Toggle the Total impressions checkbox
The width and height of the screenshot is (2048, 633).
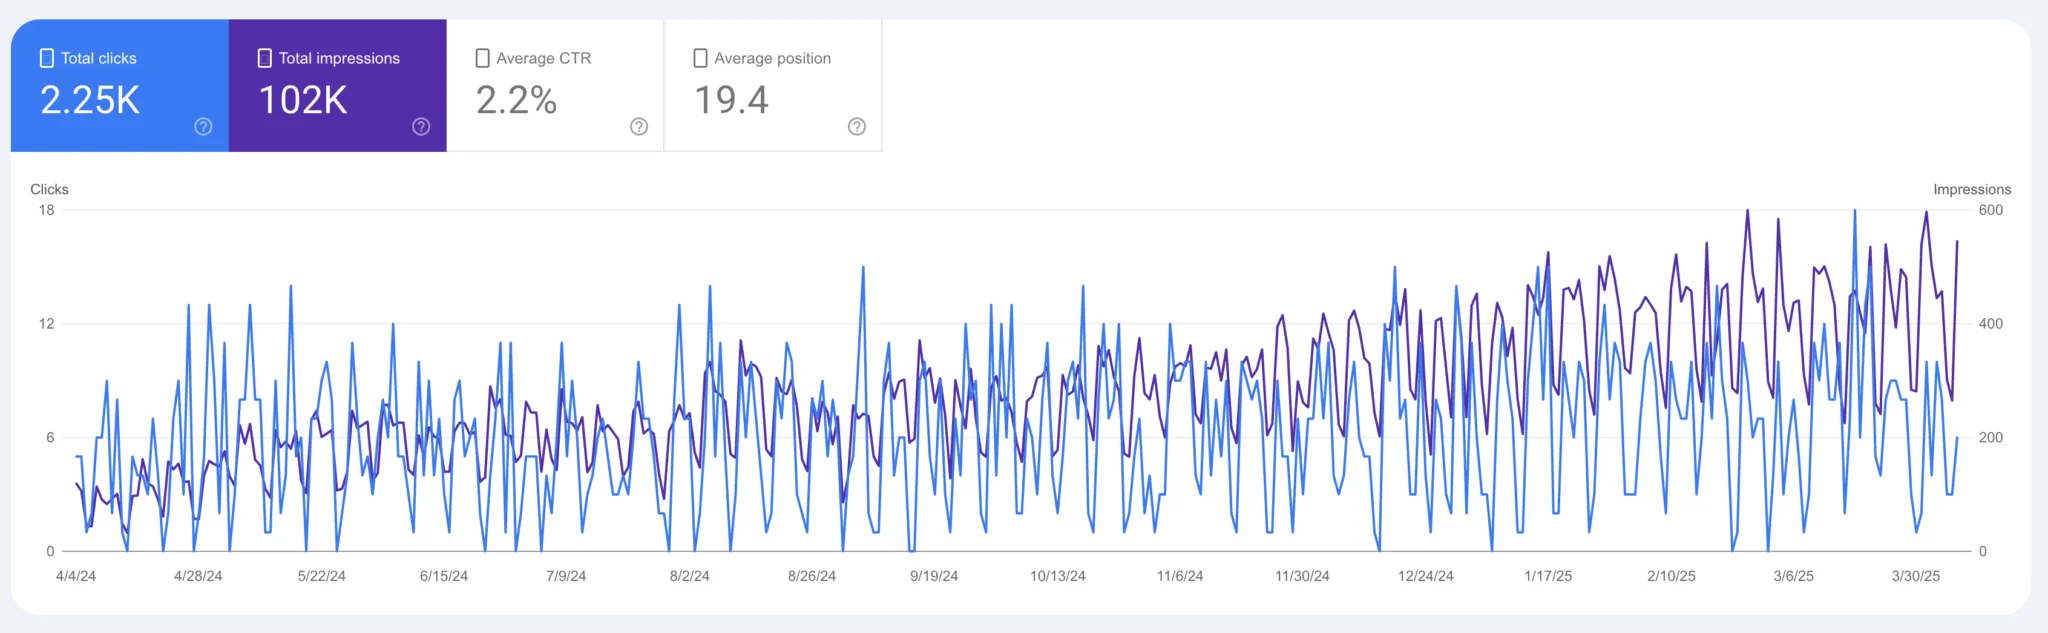265,58
